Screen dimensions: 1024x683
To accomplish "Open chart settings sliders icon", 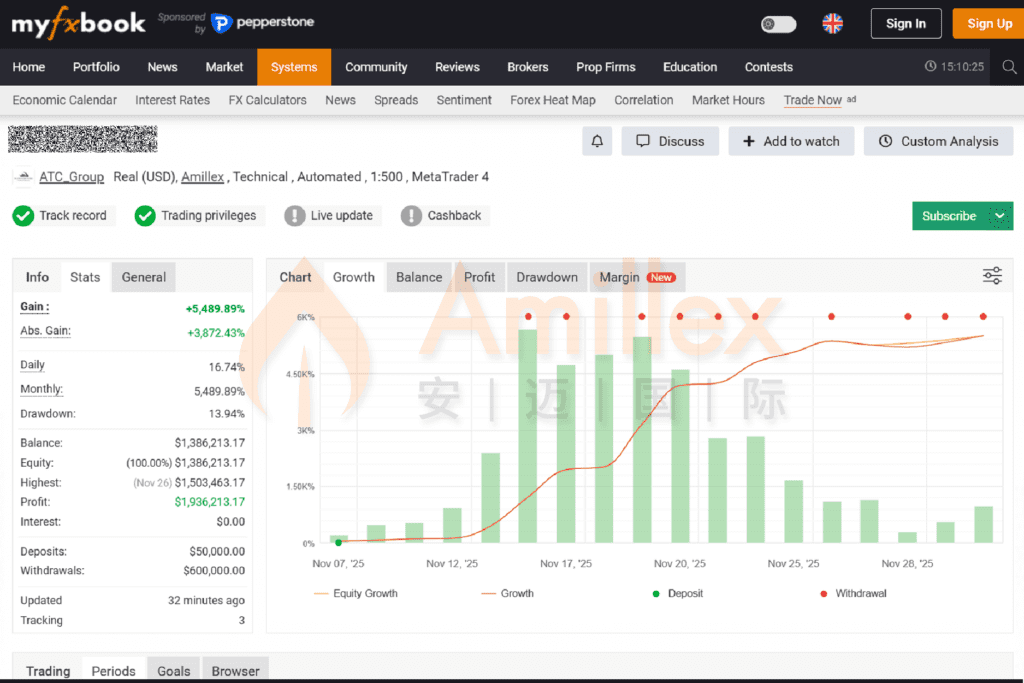I will click(992, 276).
